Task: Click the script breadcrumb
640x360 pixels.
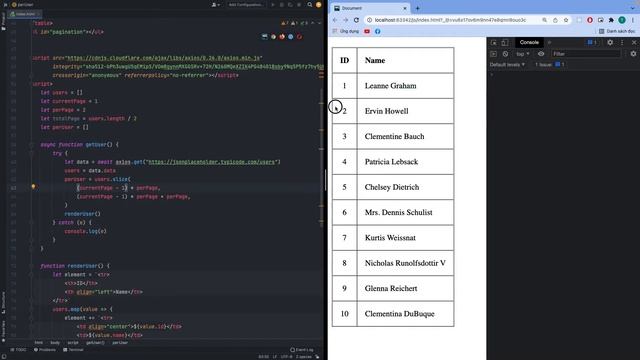Action: [73, 343]
